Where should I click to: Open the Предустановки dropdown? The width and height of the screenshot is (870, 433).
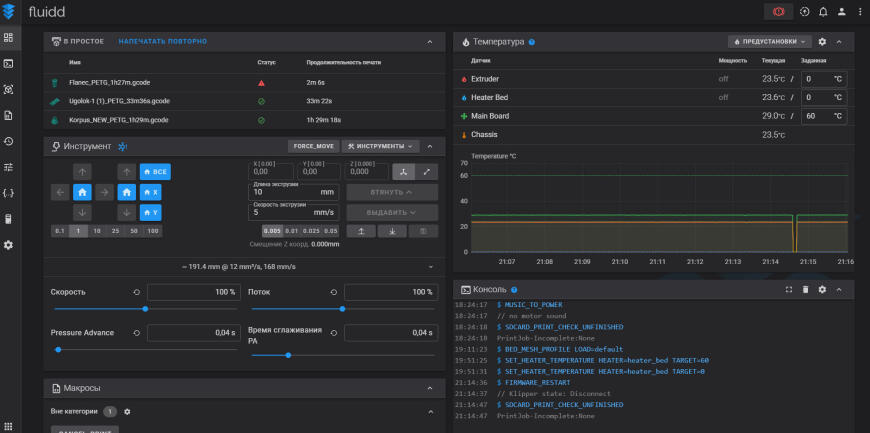click(x=769, y=42)
